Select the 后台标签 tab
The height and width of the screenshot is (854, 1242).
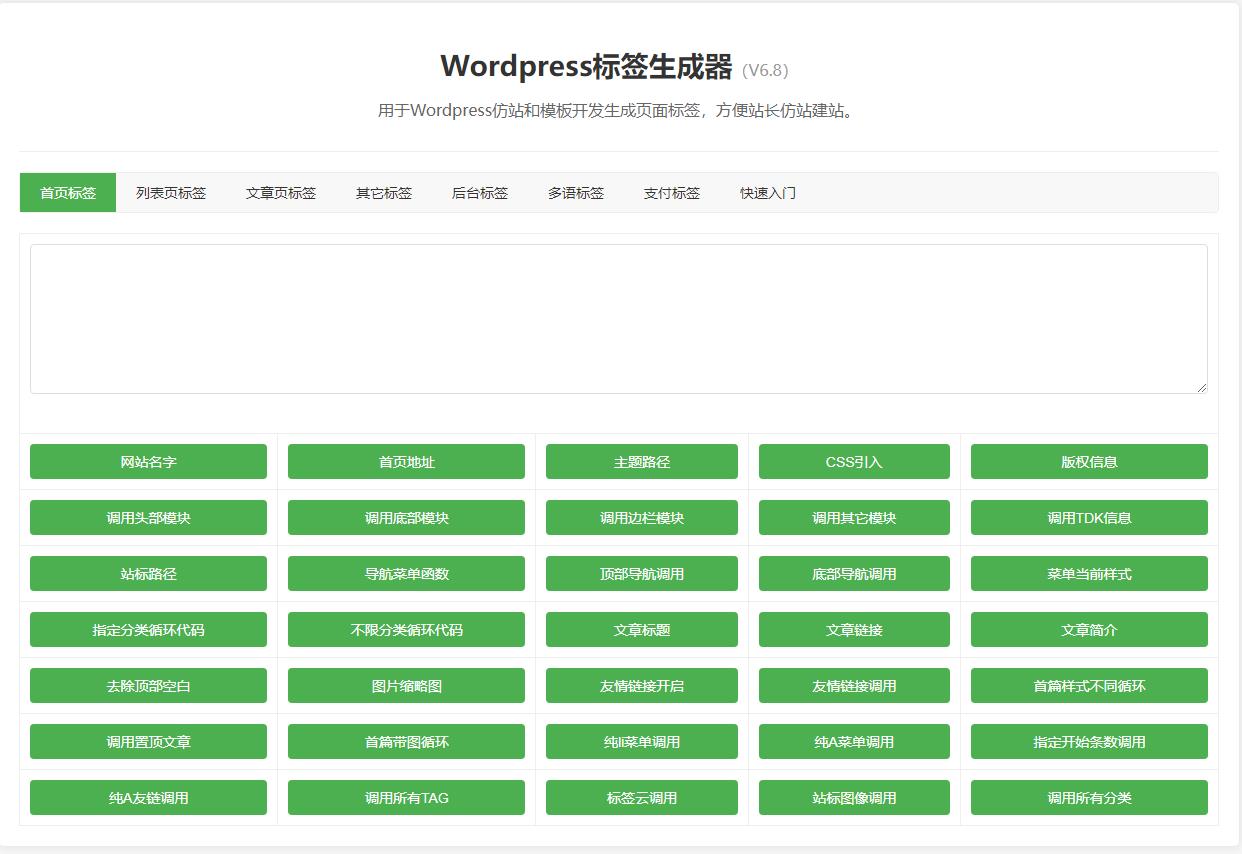(x=479, y=193)
